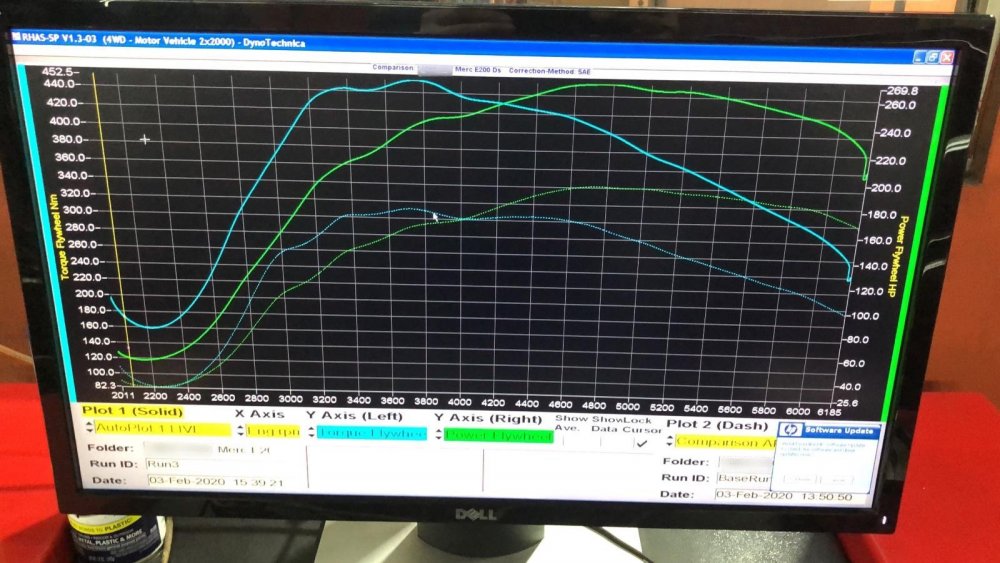The image size is (1000, 563).
Task: Click the RHAS-SP application icon in title bar
Action: pos(17,36)
